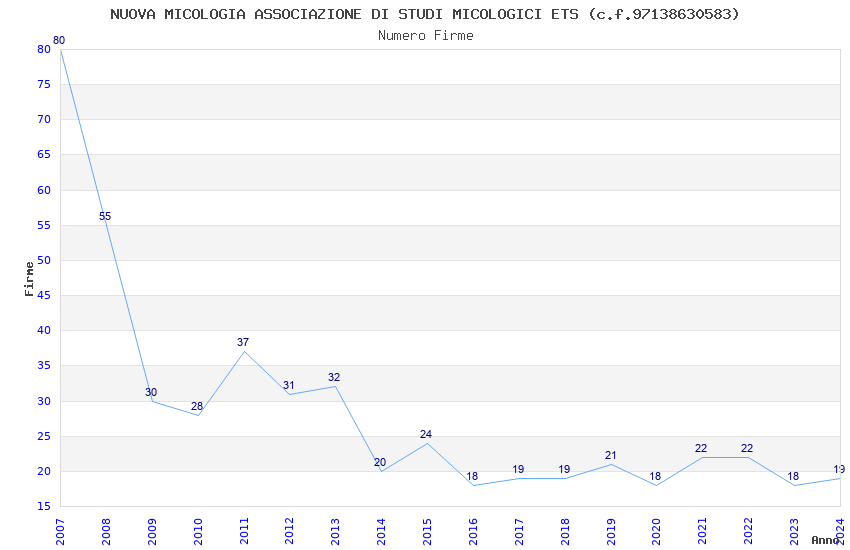Click the 21 data label for 2019

(610, 455)
